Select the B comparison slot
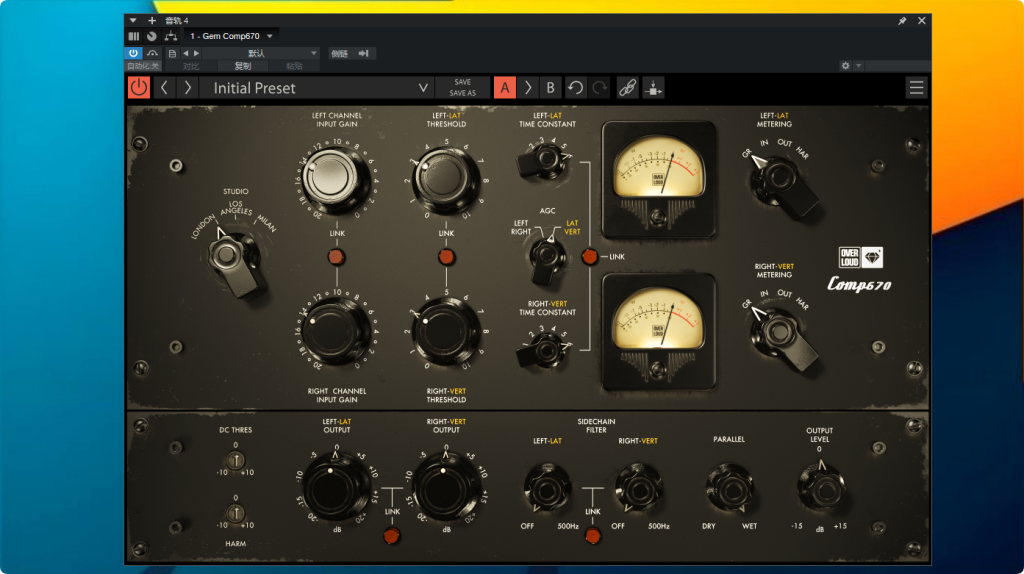1024x574 pixels. tap(551, 88)
